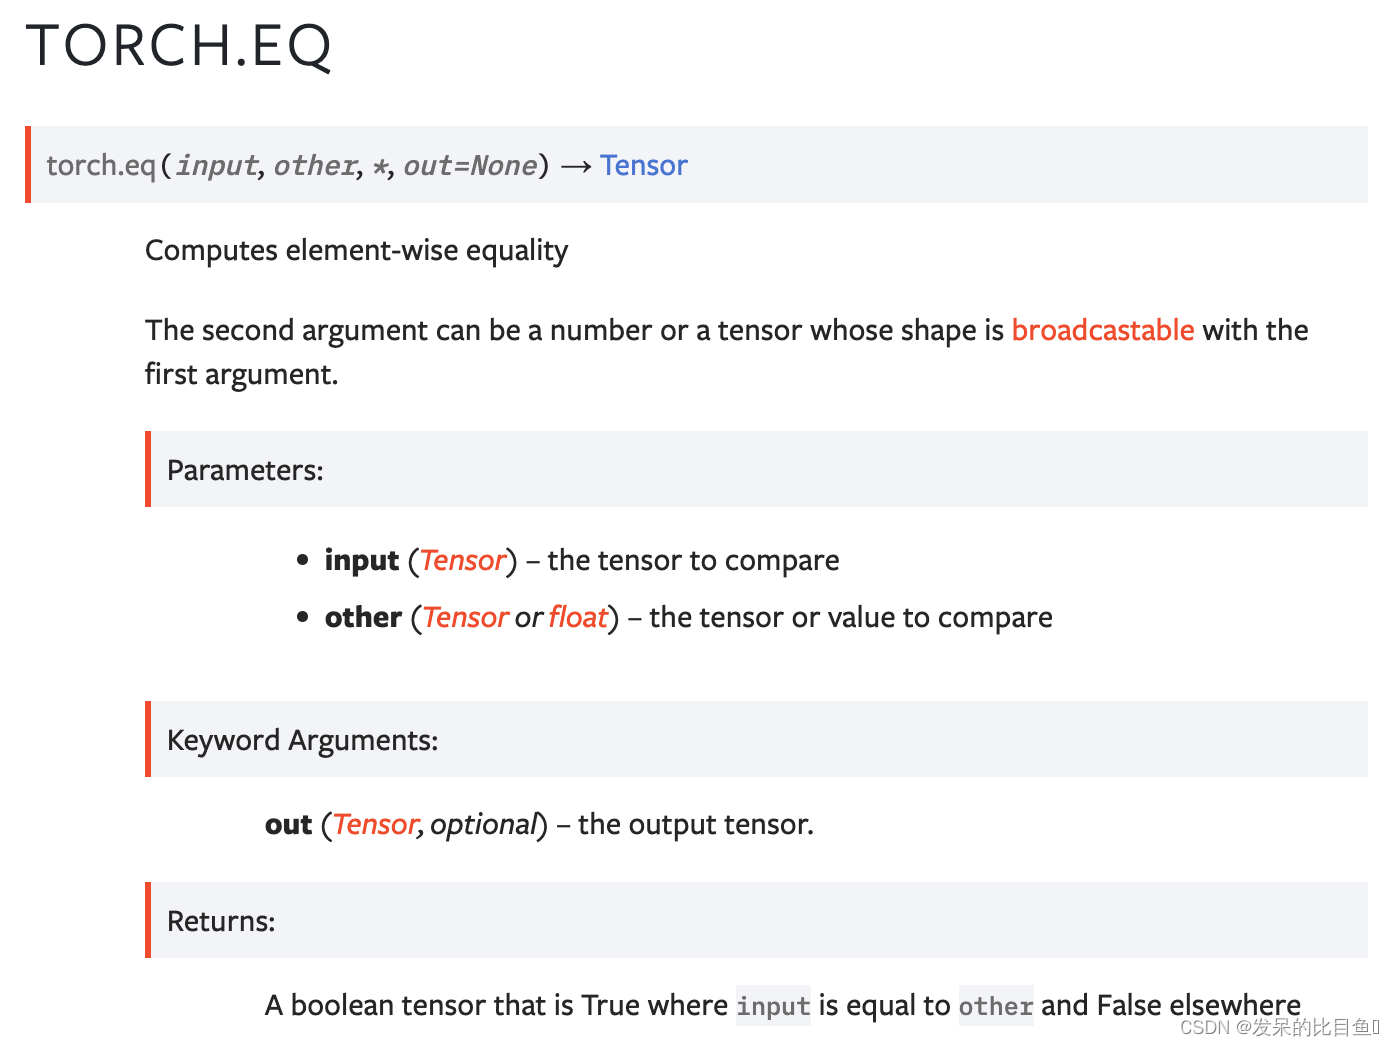This screenshot has width=1394, height=1046.
Task: Follow the broadcastable link
Action: (1103, 330)
